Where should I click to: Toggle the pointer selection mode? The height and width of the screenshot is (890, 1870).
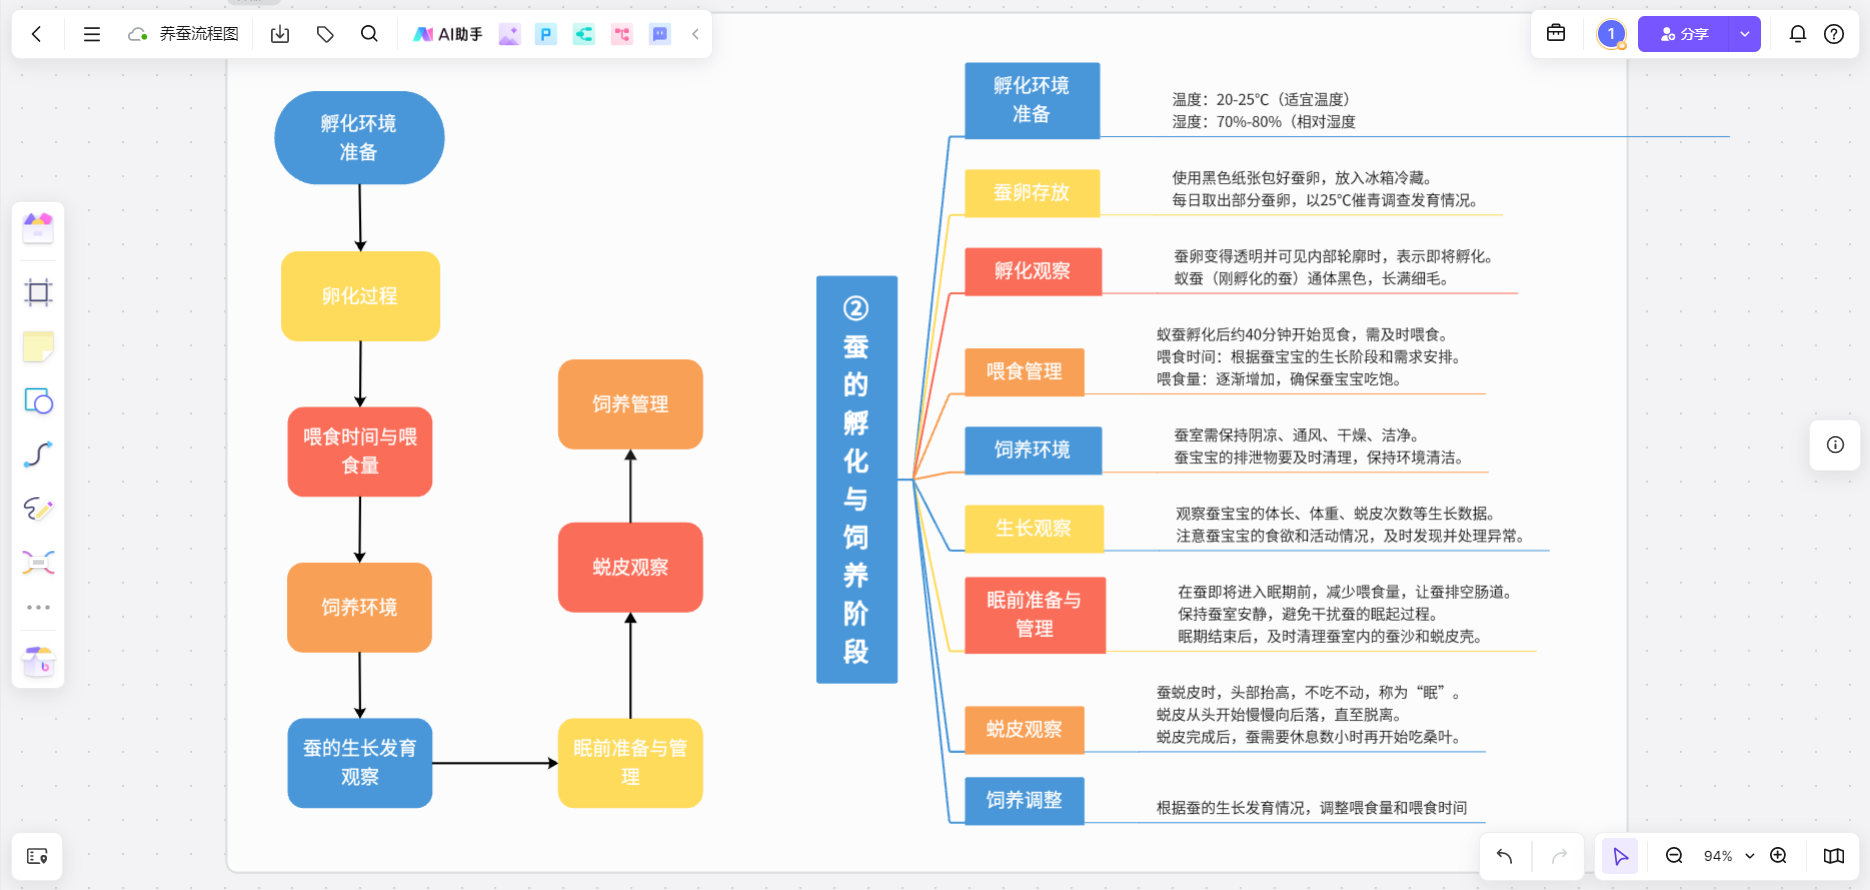click(x=1620, y=856)
